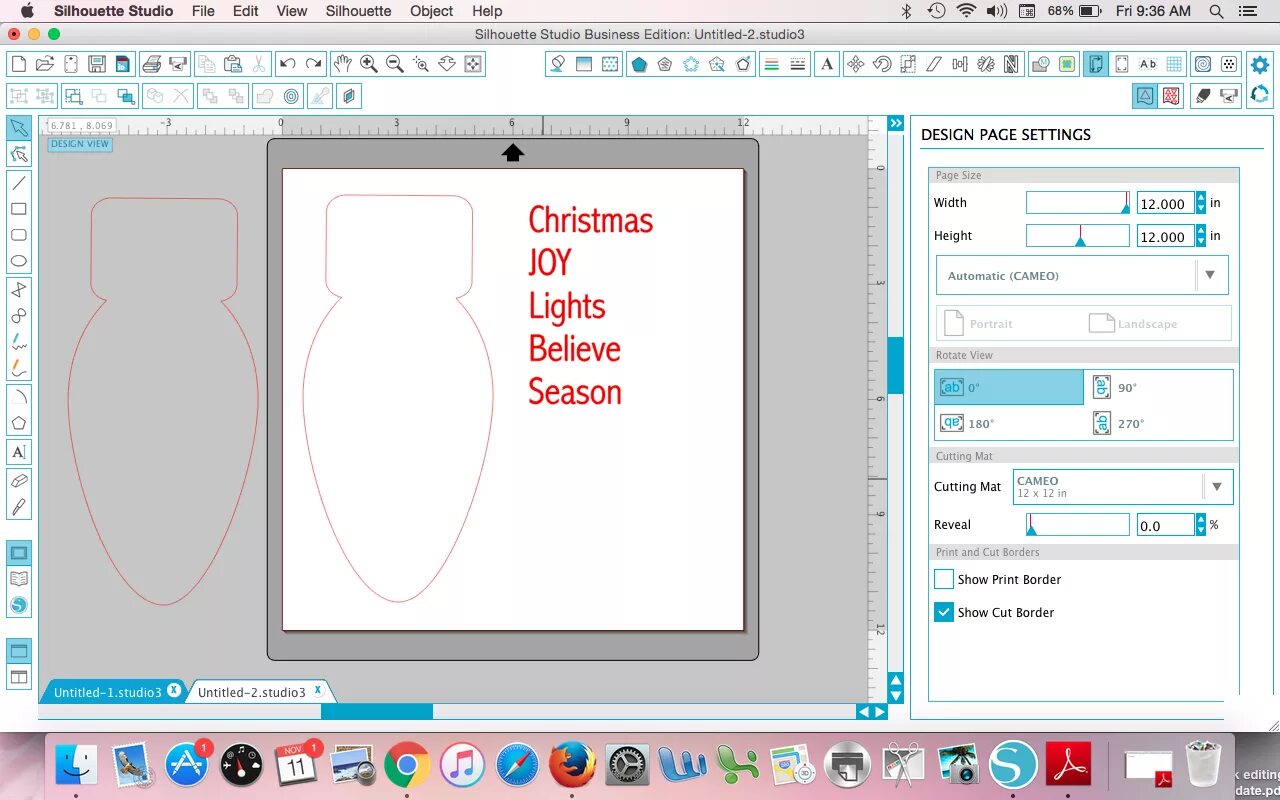Close the Untitled-2.studio3 tab
Image resolution: width=1280 pixels, height=800 pixels.
coord(318,690)
